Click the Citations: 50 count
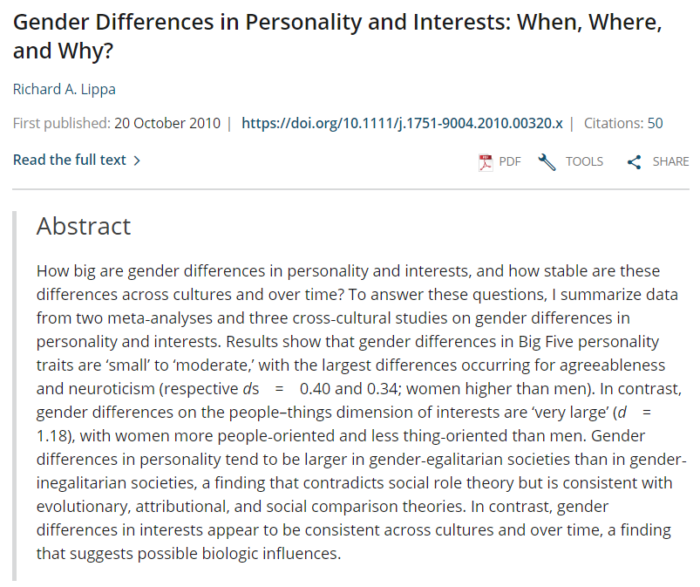 point(623,123)
